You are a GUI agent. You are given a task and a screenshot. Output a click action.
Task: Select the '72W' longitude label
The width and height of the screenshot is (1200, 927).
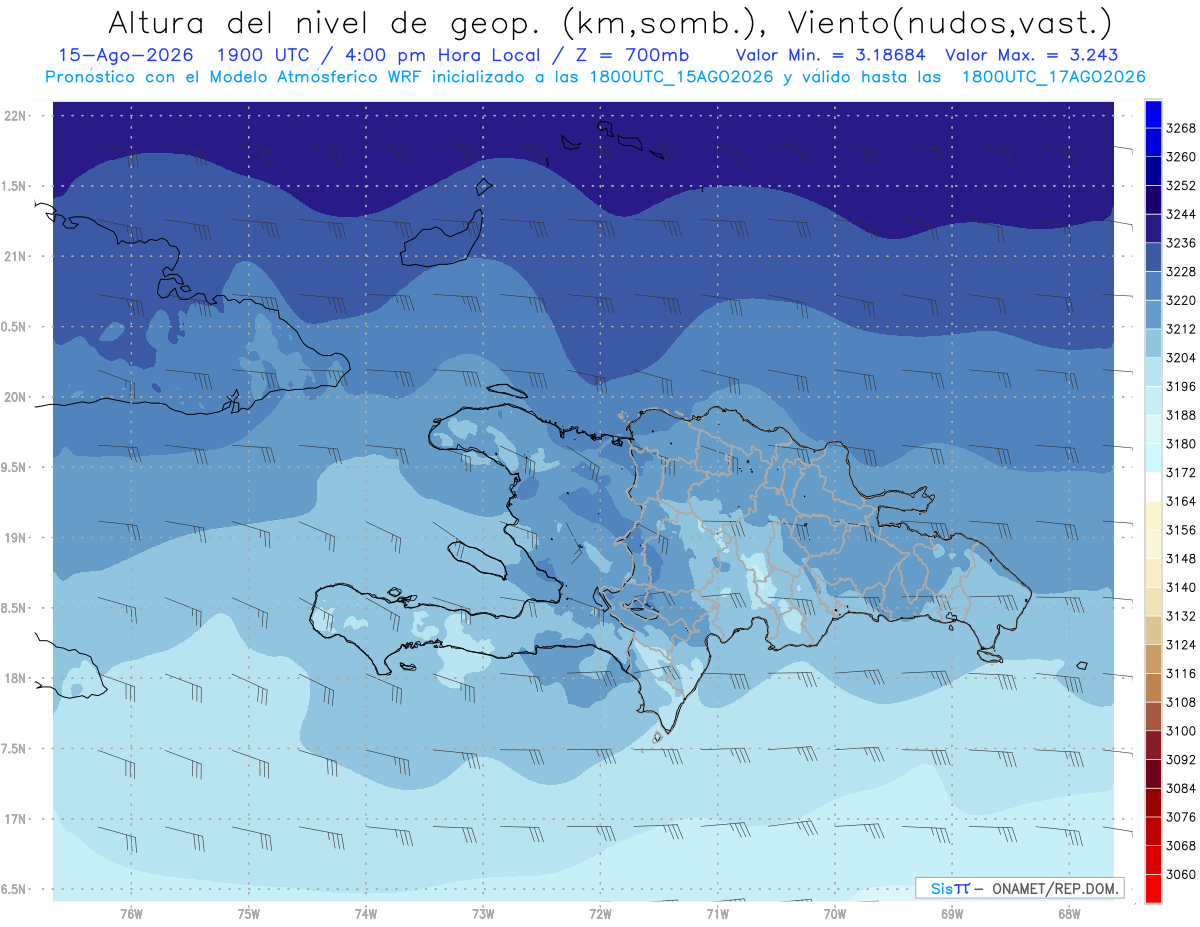[x=600, y=913]
